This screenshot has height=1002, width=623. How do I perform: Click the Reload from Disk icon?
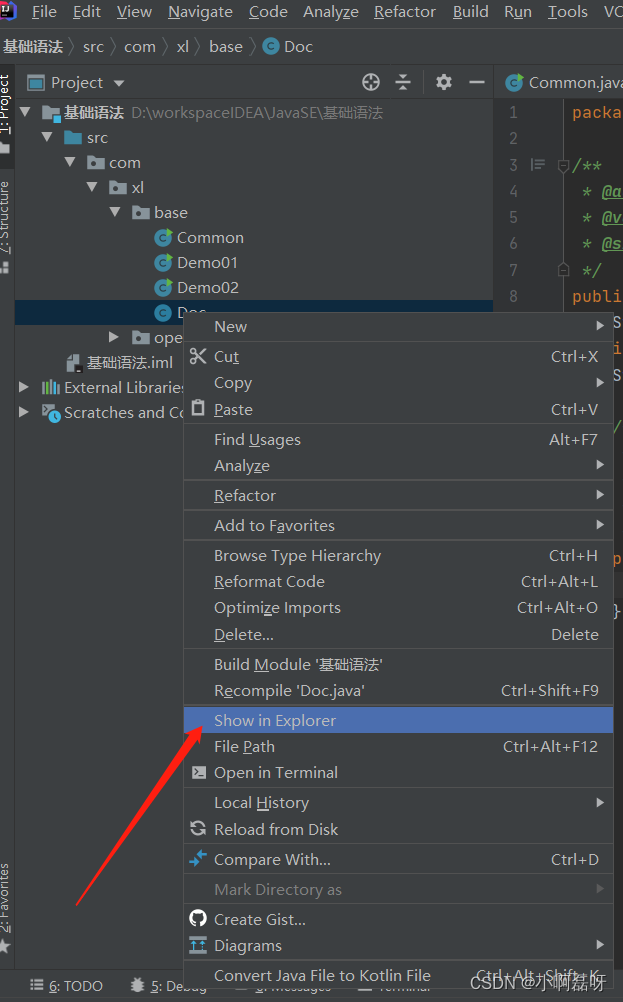198,829
